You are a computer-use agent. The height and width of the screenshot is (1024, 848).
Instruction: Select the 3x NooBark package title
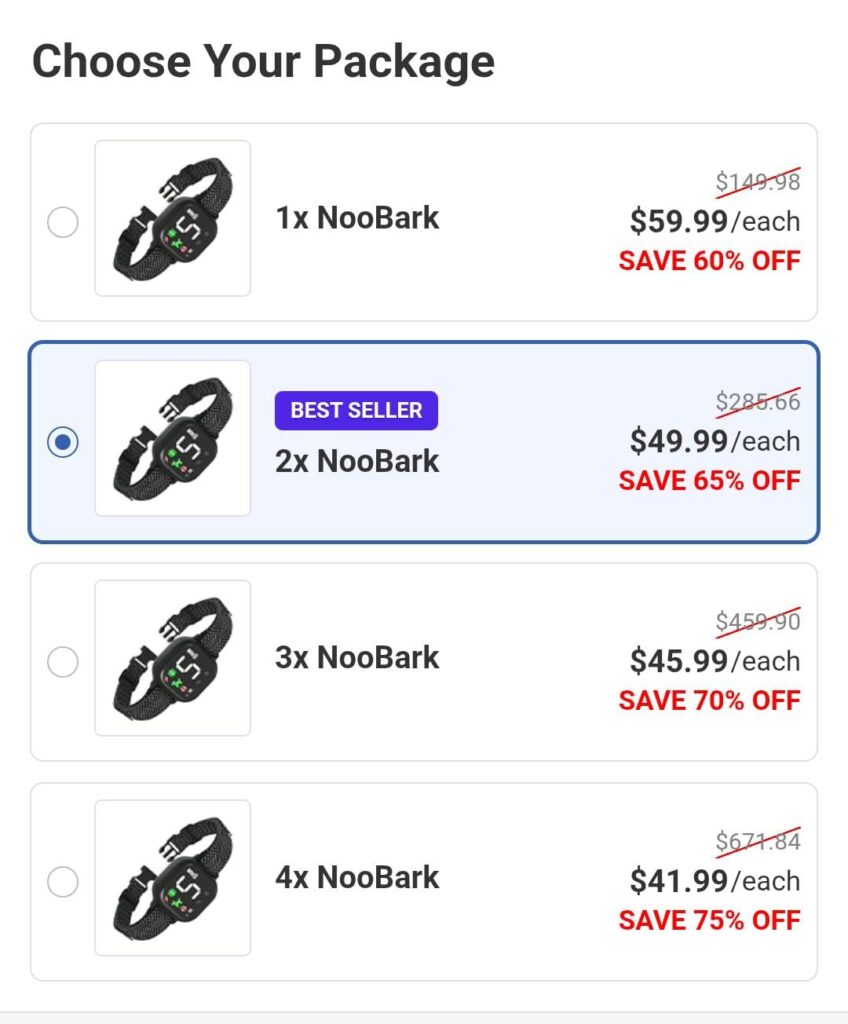(357, 657)
